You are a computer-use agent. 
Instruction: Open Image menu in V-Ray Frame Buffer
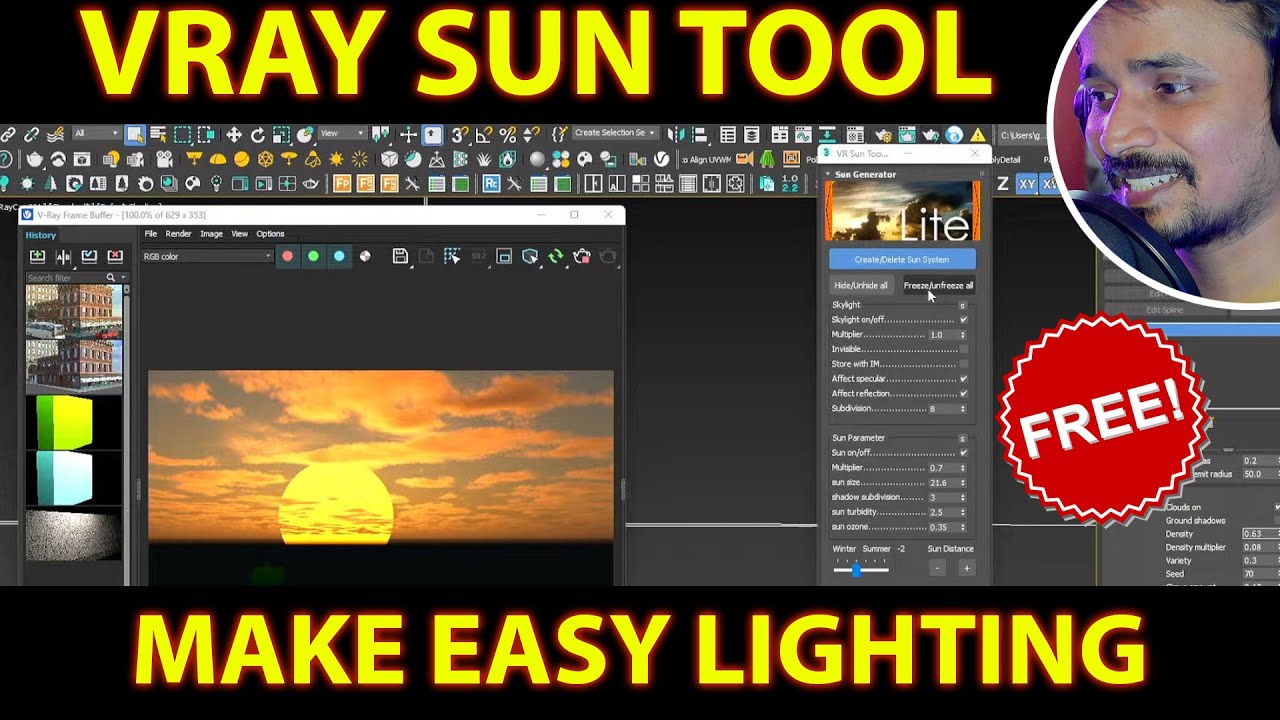211,234
